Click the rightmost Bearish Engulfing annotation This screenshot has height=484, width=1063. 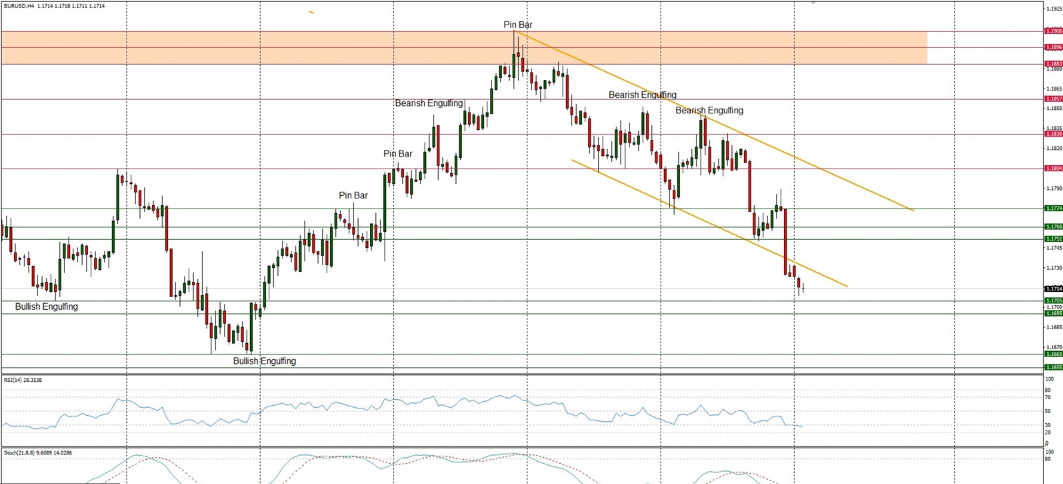pyautogui.click(x=709, y=110)
